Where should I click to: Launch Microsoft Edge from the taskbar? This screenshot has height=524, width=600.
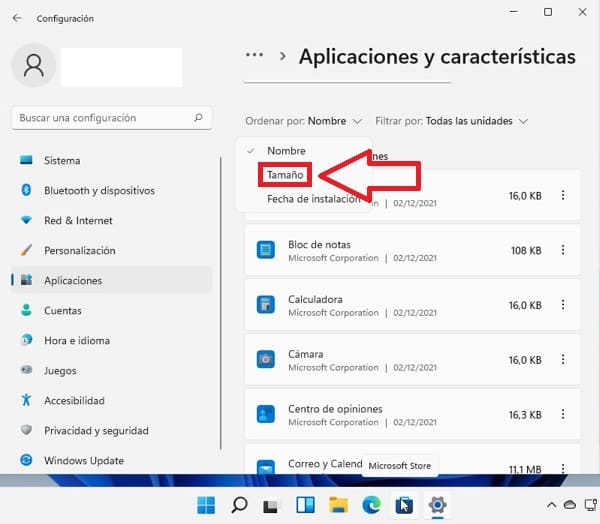tap(372, 505)
